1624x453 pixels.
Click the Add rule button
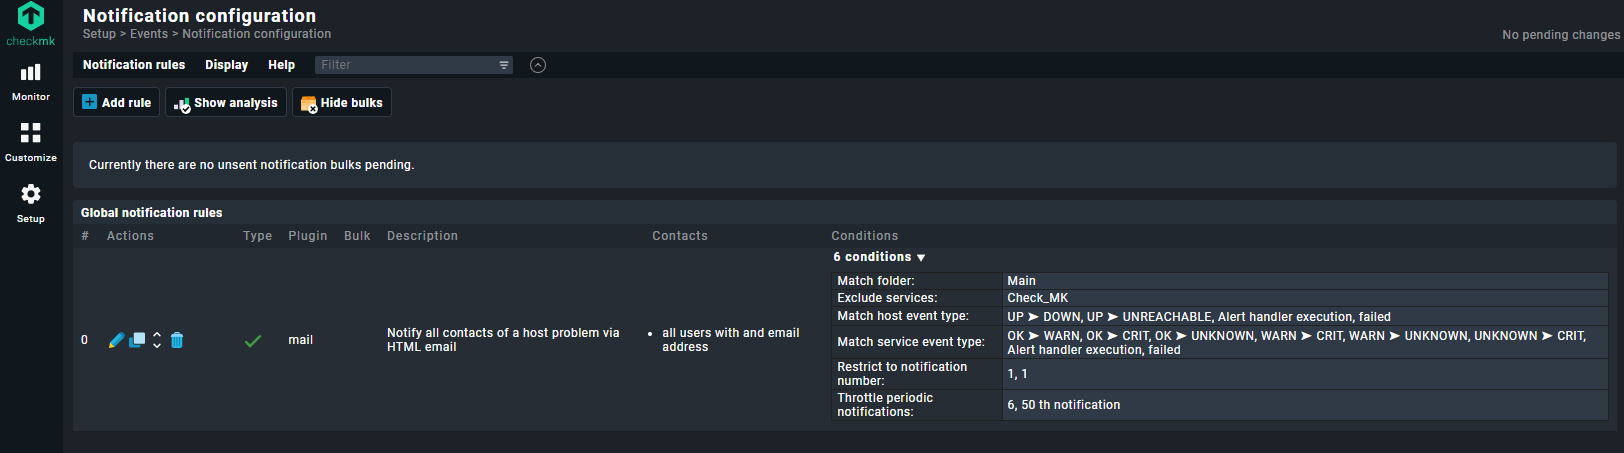coord(117,103)
